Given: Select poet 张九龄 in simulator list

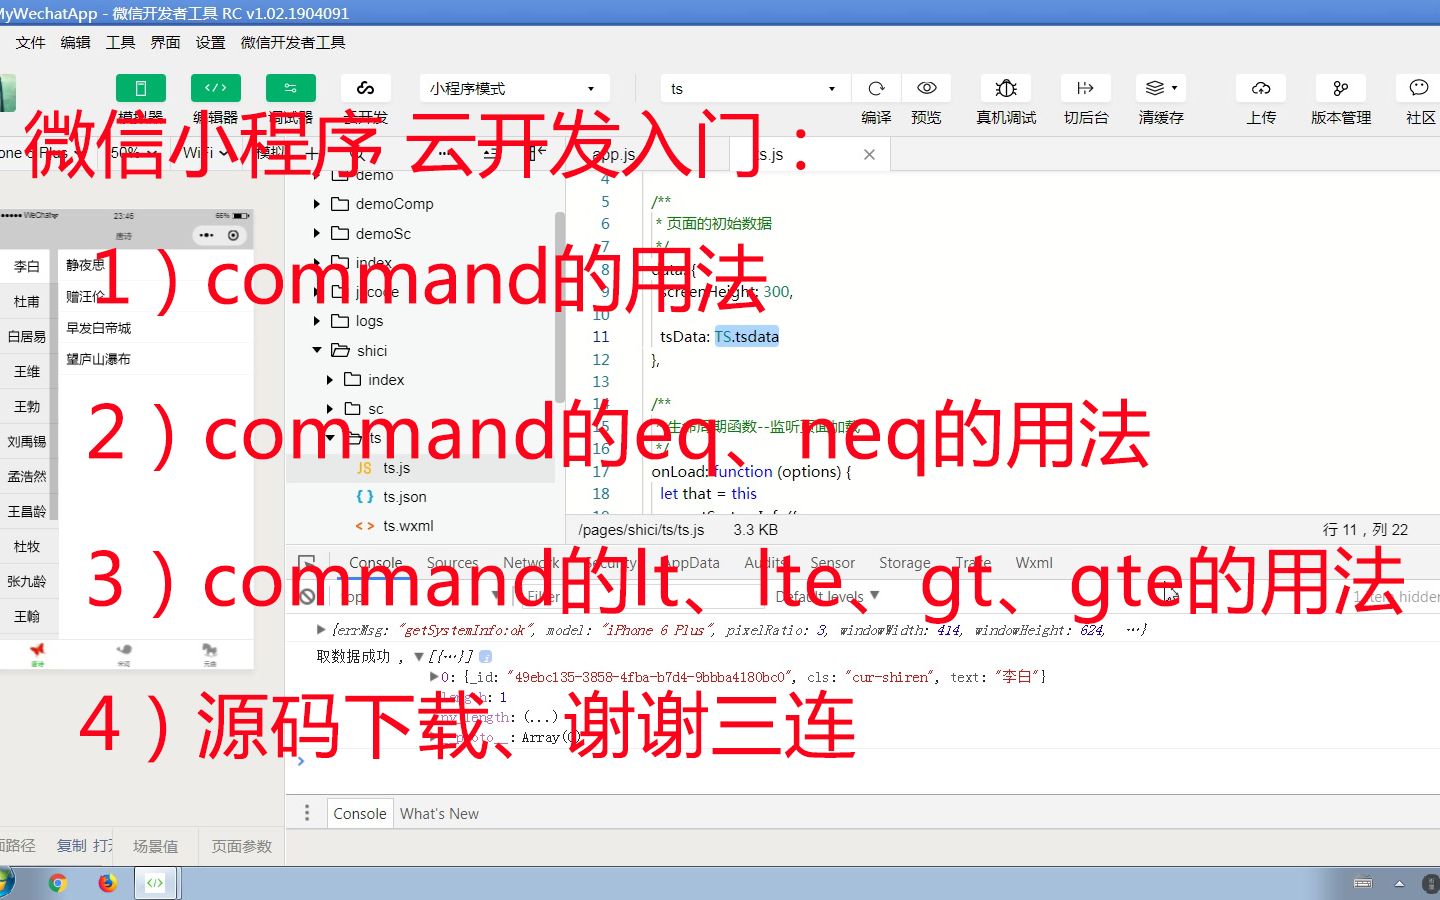Looking at the screenshot, I should pos(27,581).
